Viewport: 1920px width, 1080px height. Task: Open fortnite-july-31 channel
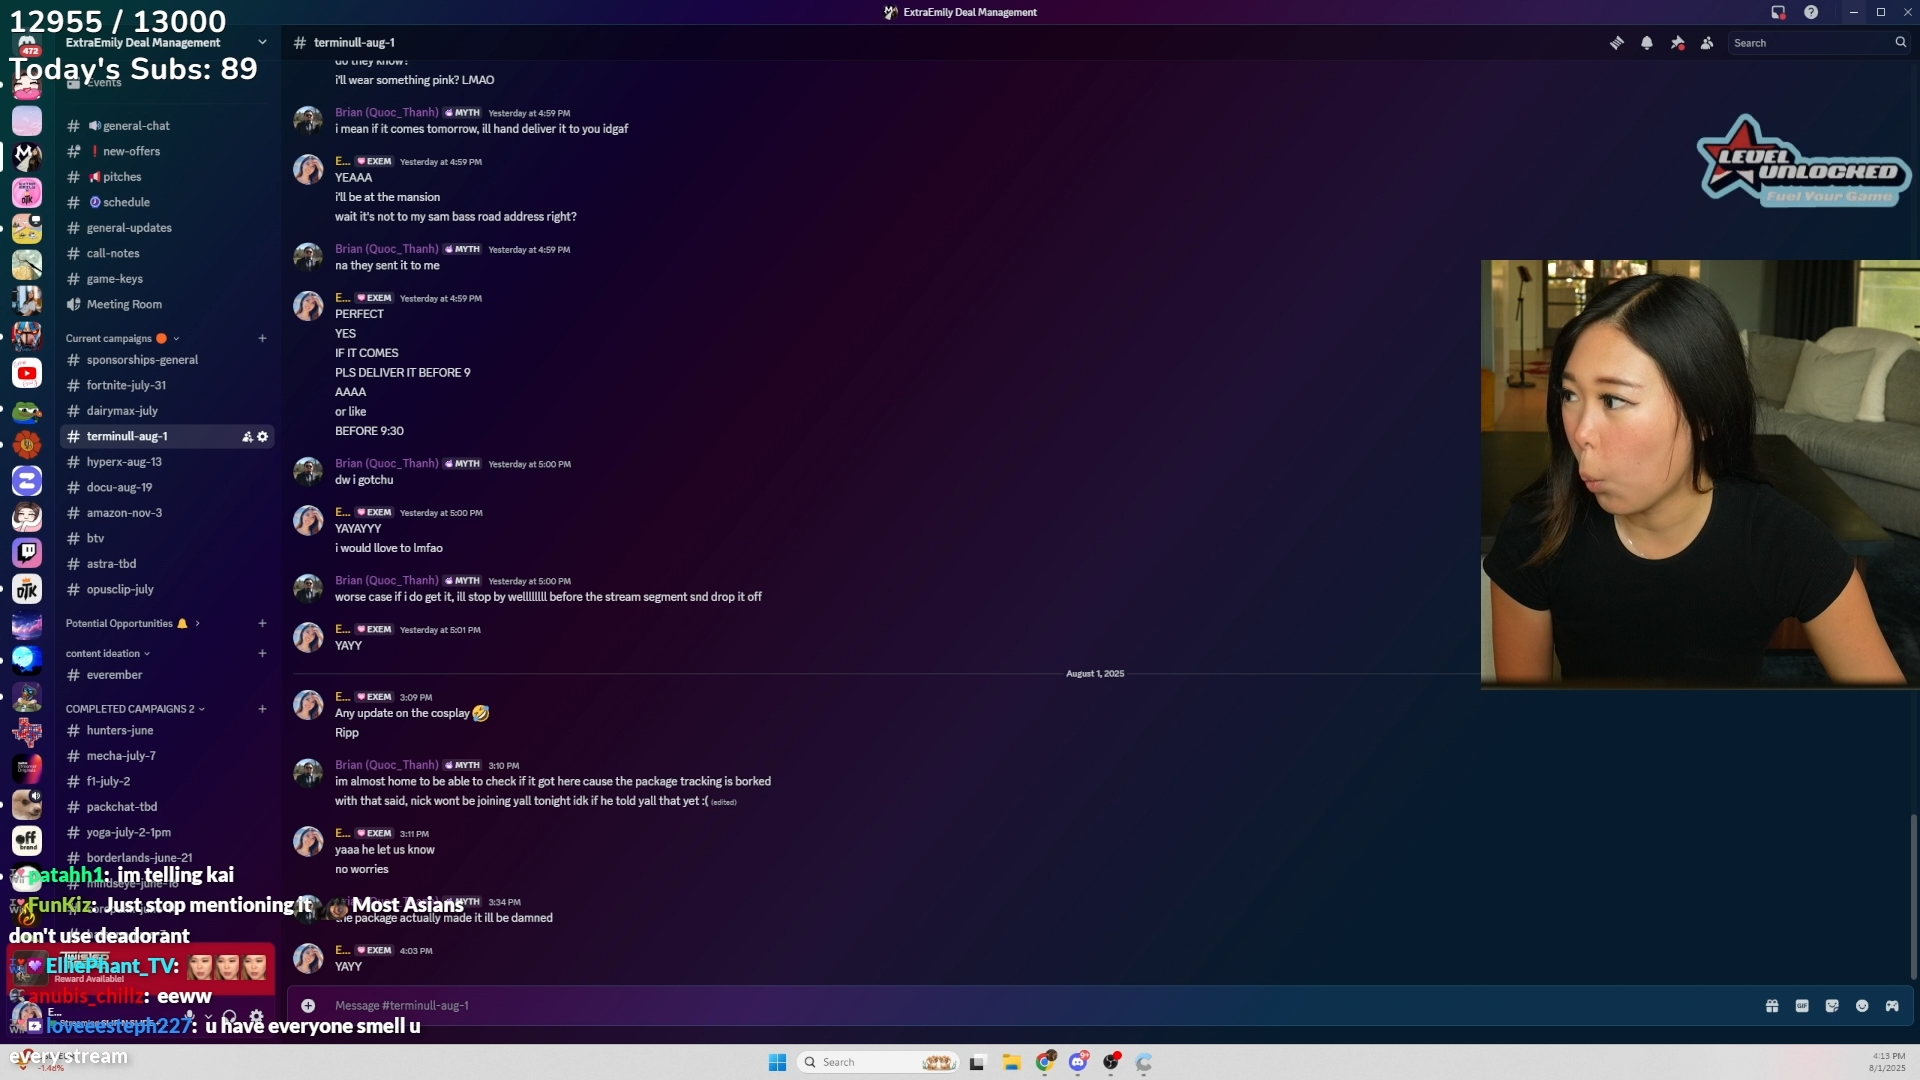[167, 386]
